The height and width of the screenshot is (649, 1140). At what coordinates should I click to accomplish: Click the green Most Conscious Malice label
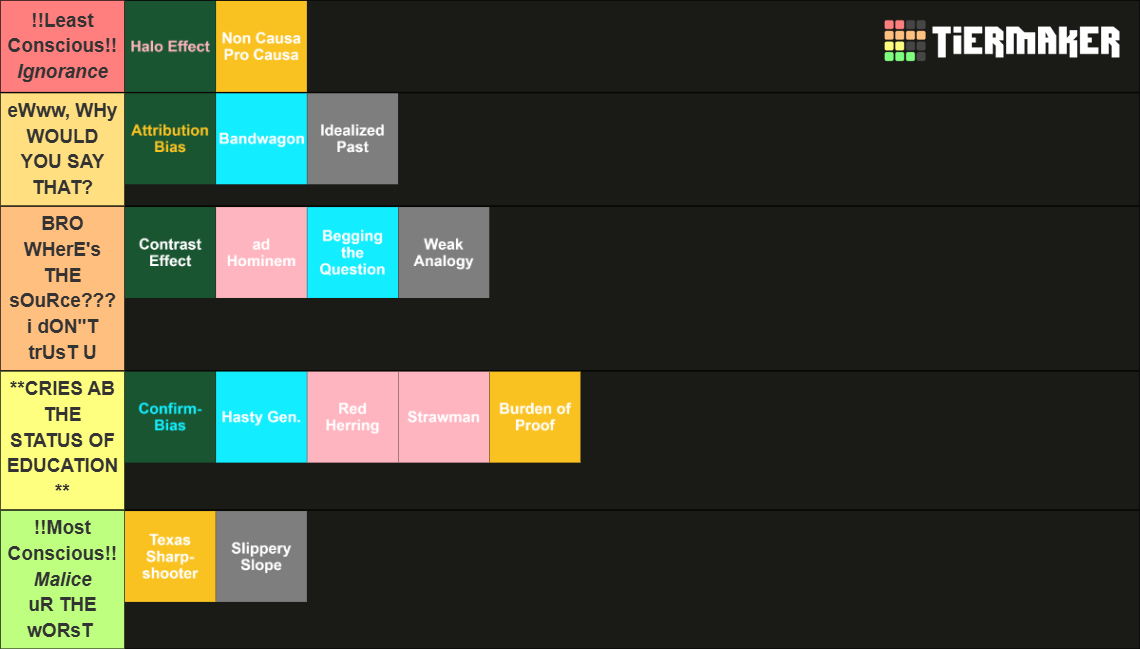click(63, 579)
